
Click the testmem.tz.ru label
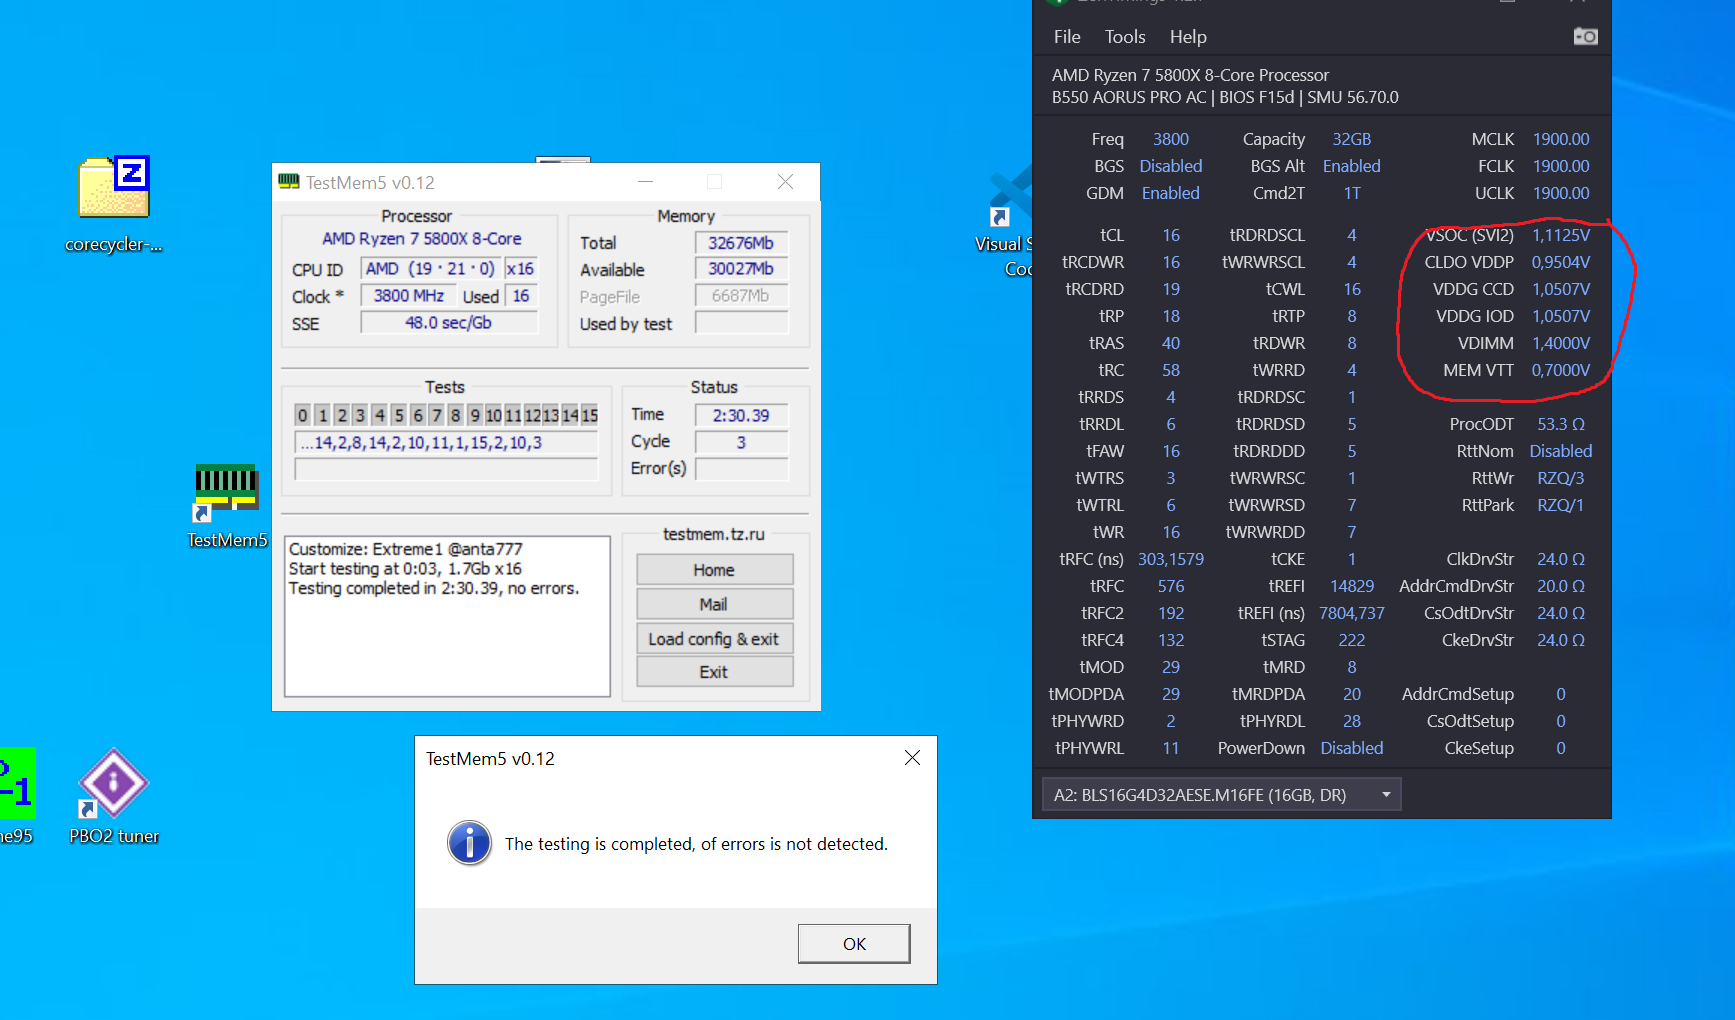point(714,534)
